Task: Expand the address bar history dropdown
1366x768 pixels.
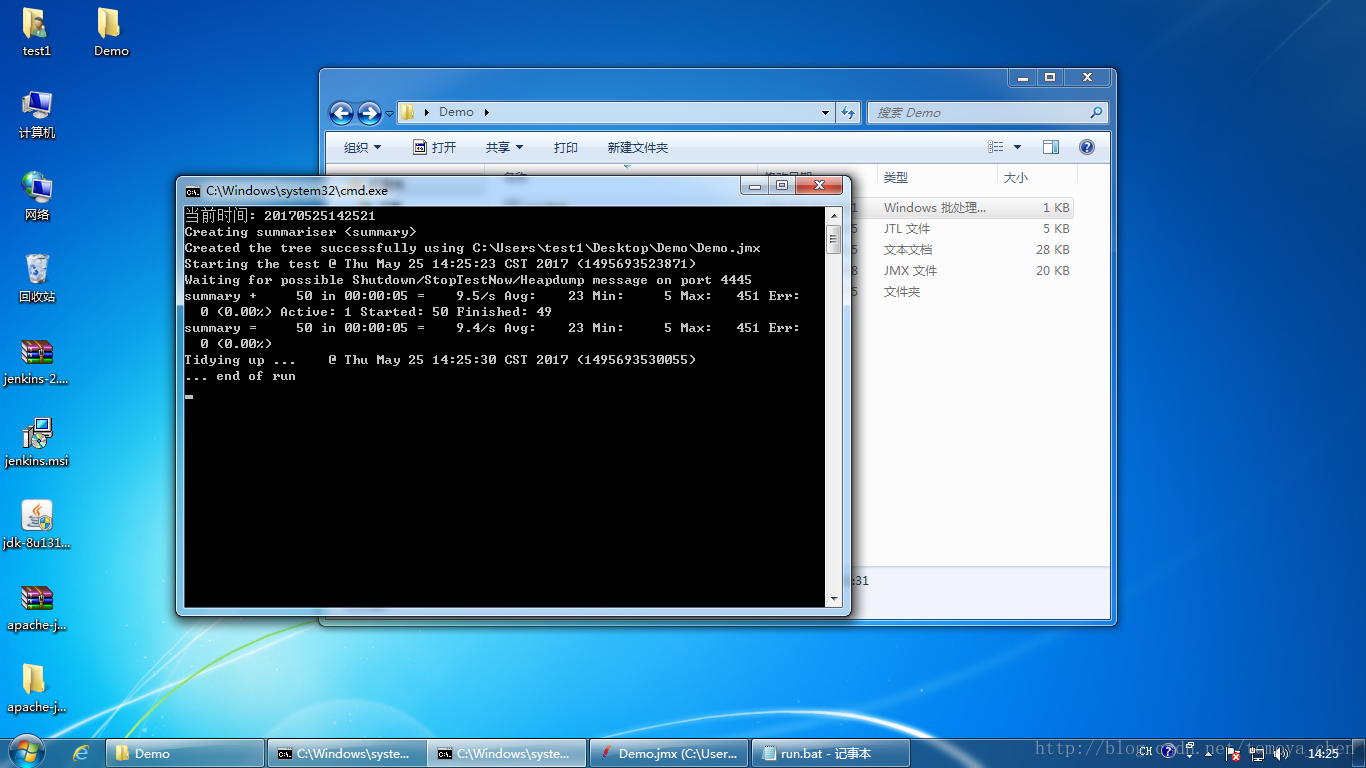Action: [x=825, y=113]
